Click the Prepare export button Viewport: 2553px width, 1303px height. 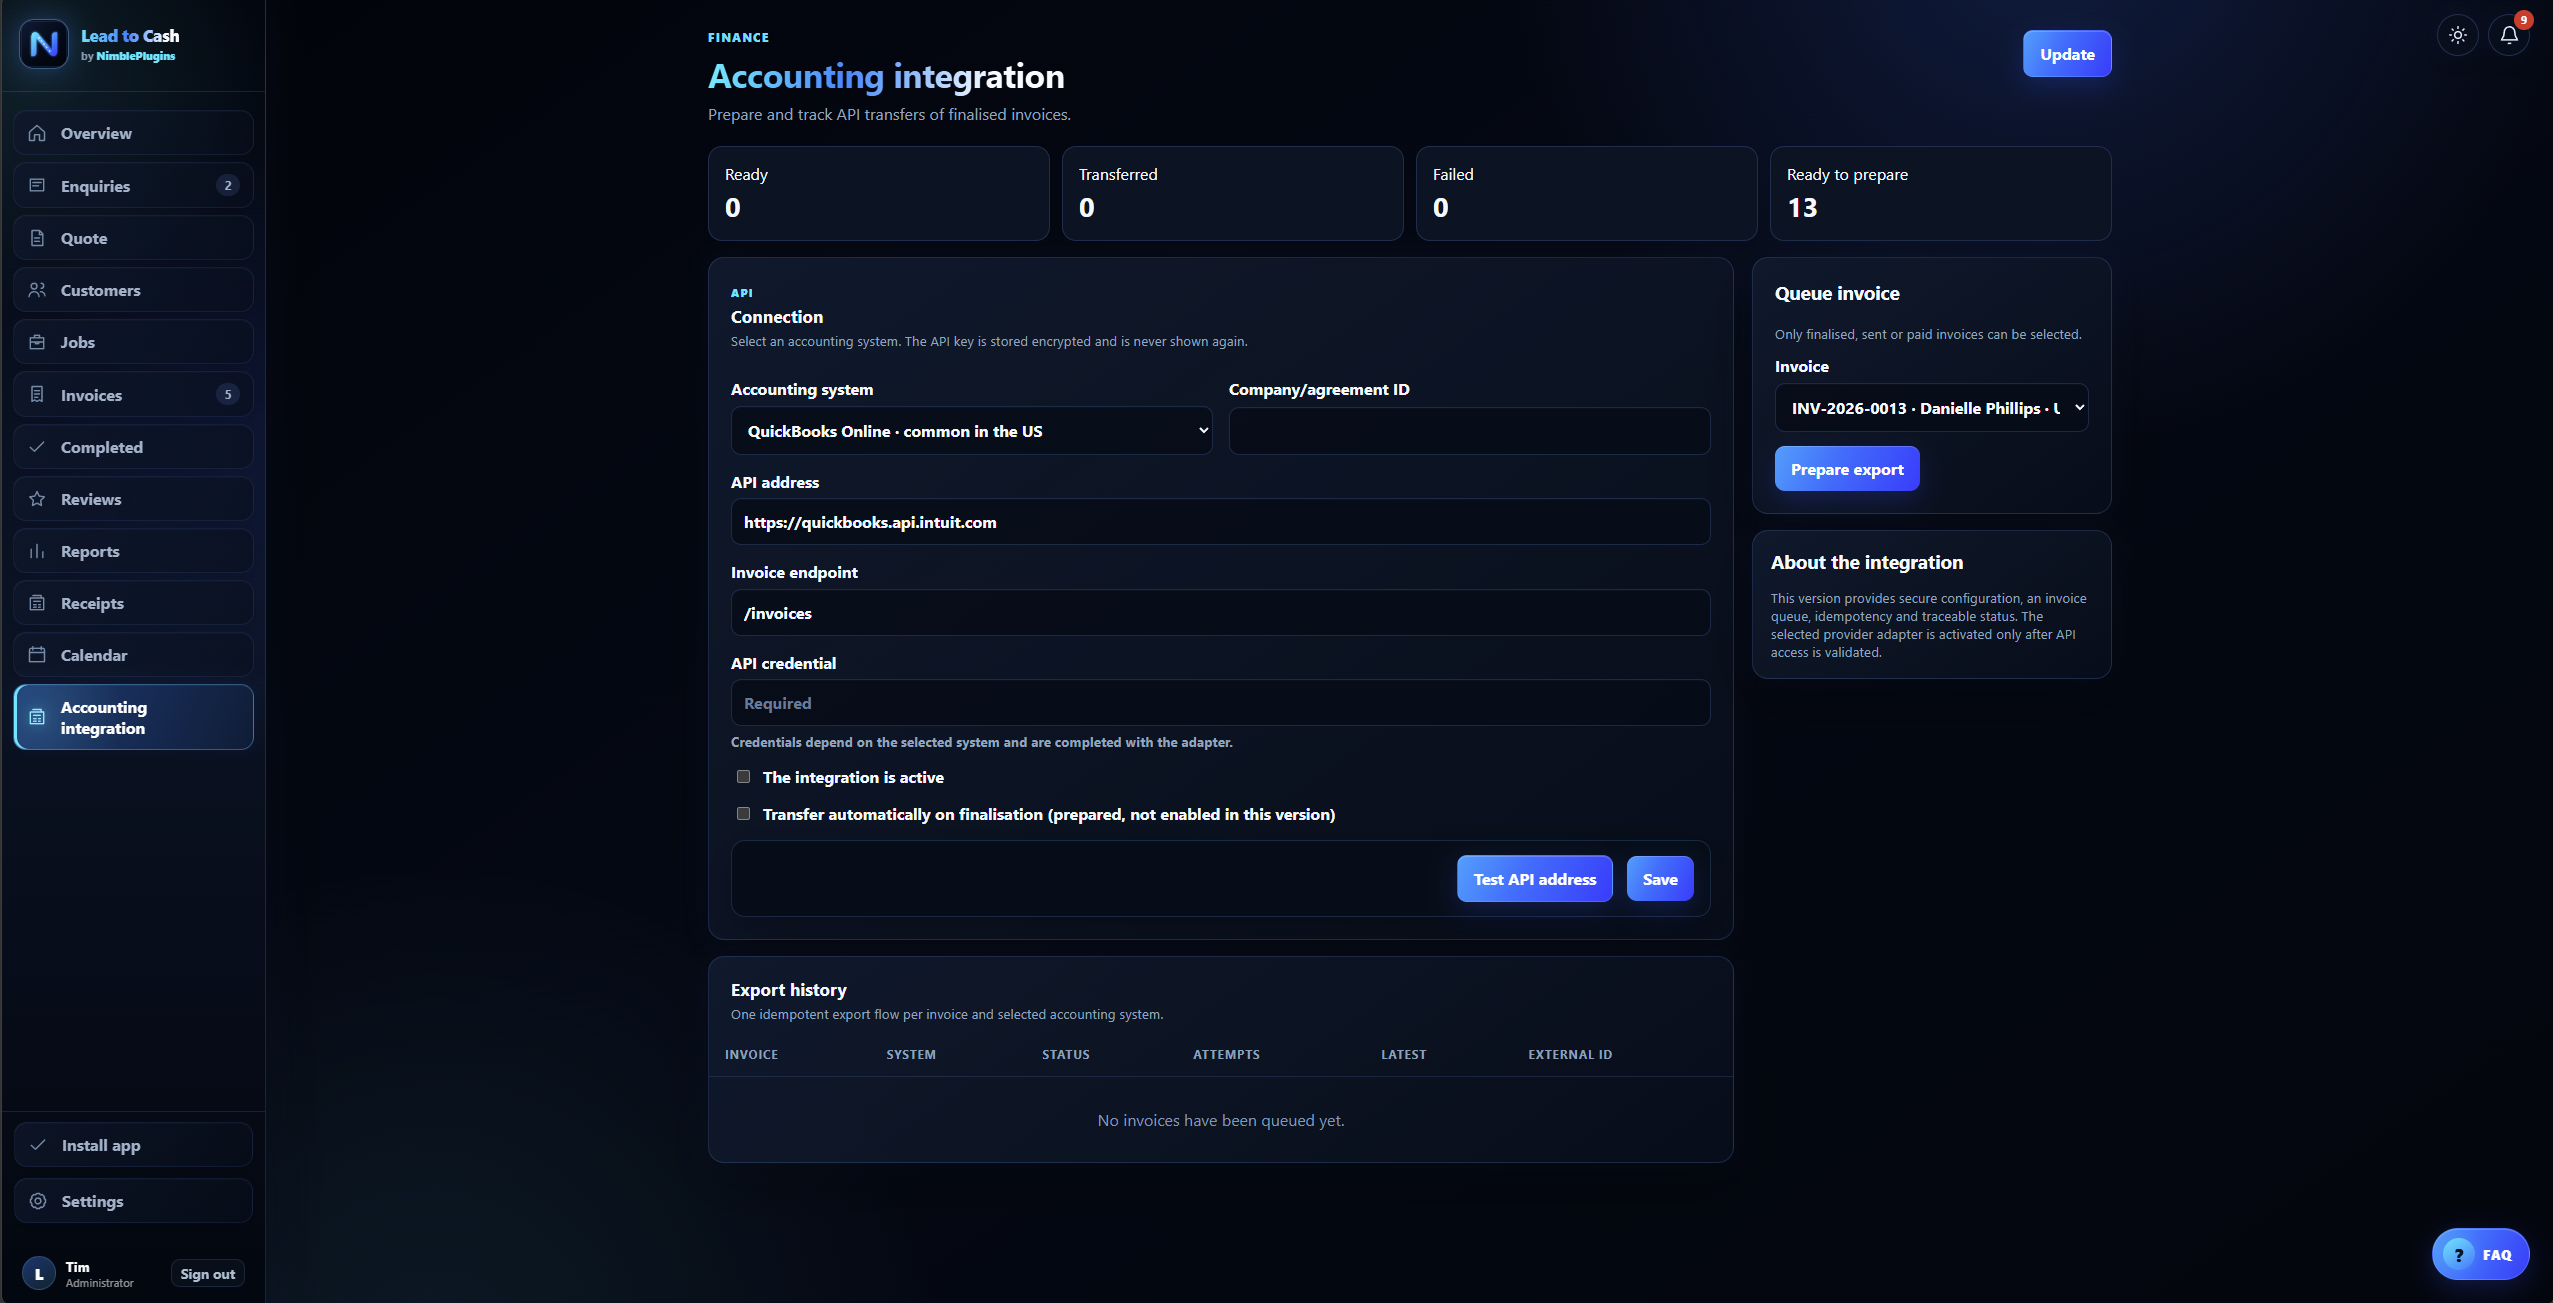pos(1846,469)
